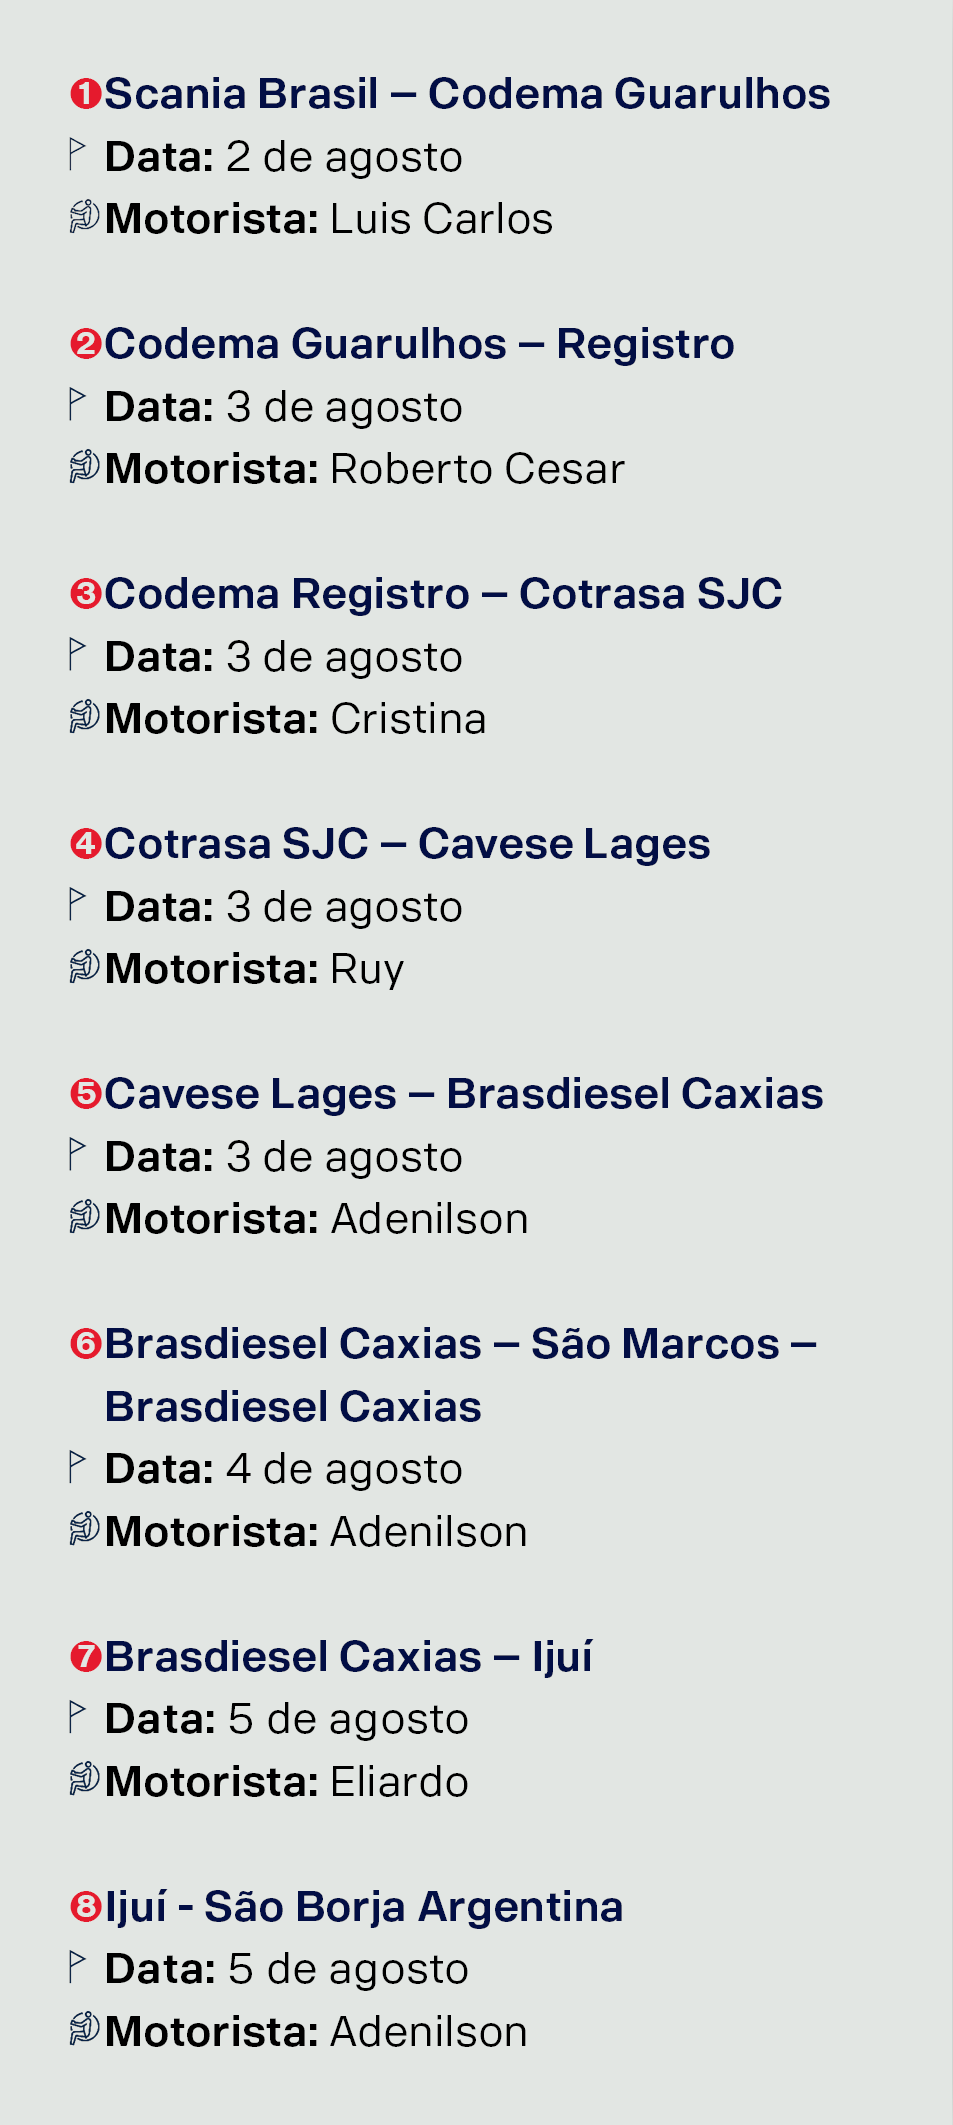Viewport: 953px width, 2125px height.
Task: Click the red number 6 bullet
Action: click(x=86, y=1345)
